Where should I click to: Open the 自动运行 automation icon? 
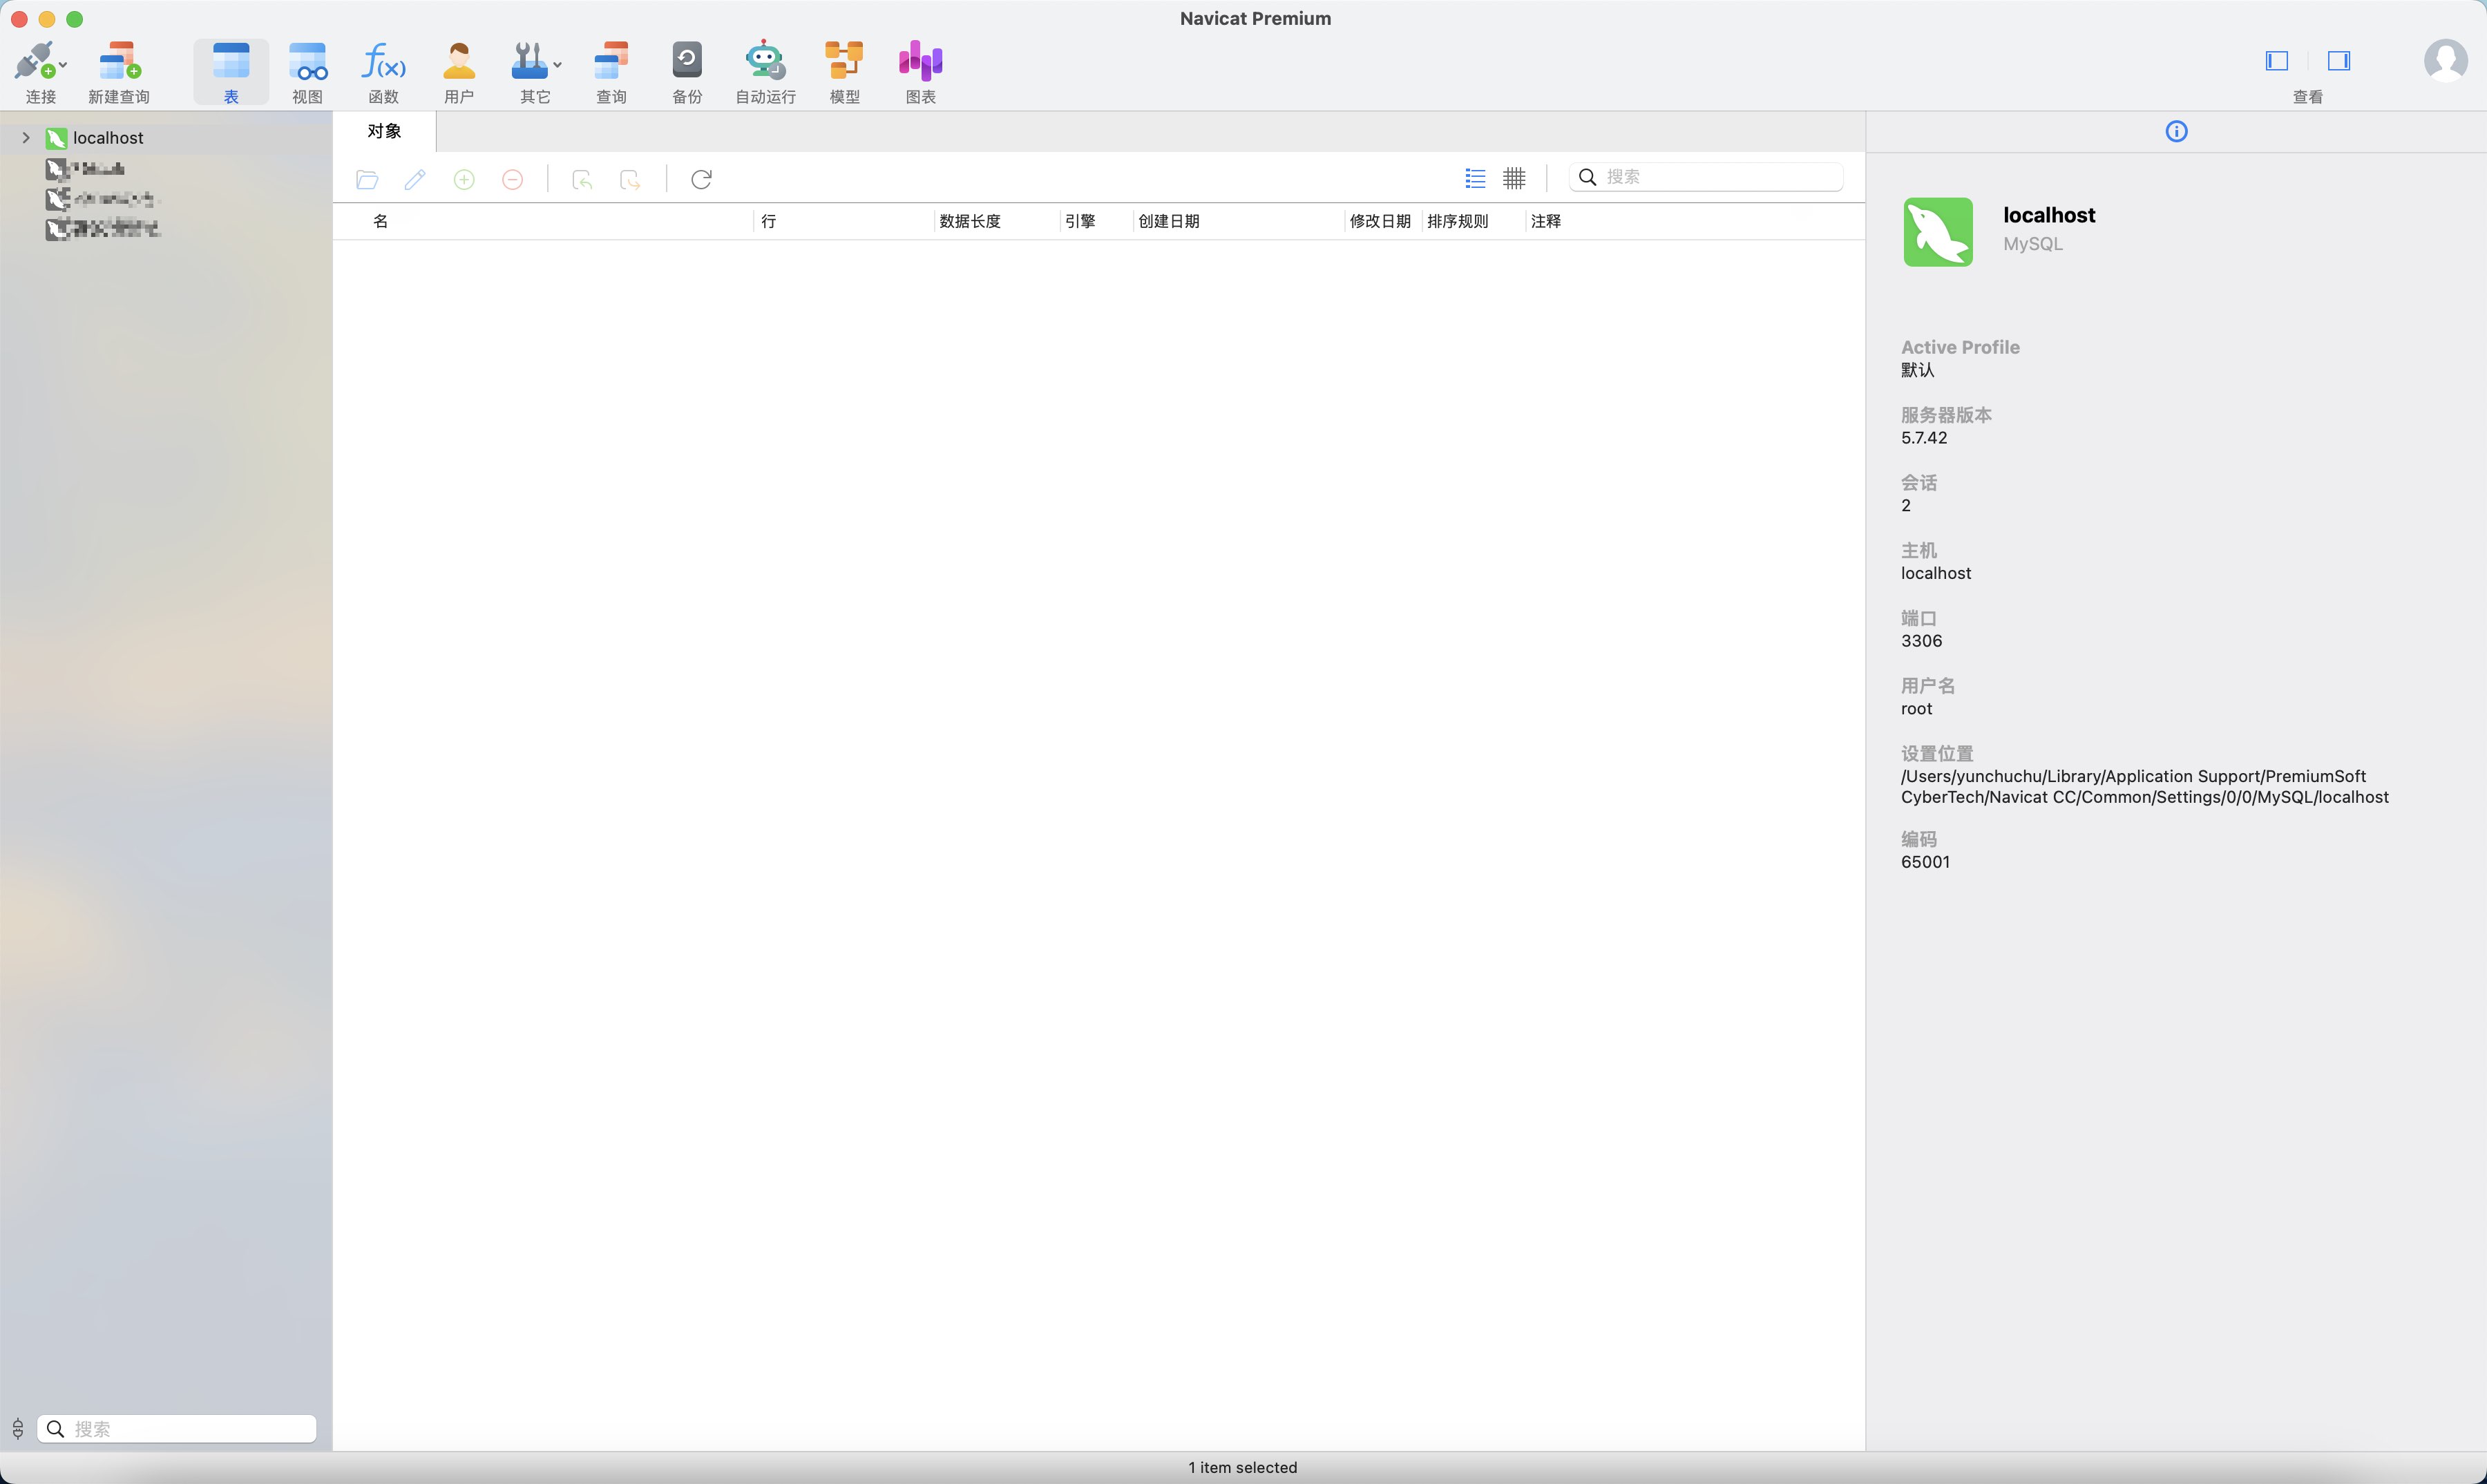click(765, 61)
